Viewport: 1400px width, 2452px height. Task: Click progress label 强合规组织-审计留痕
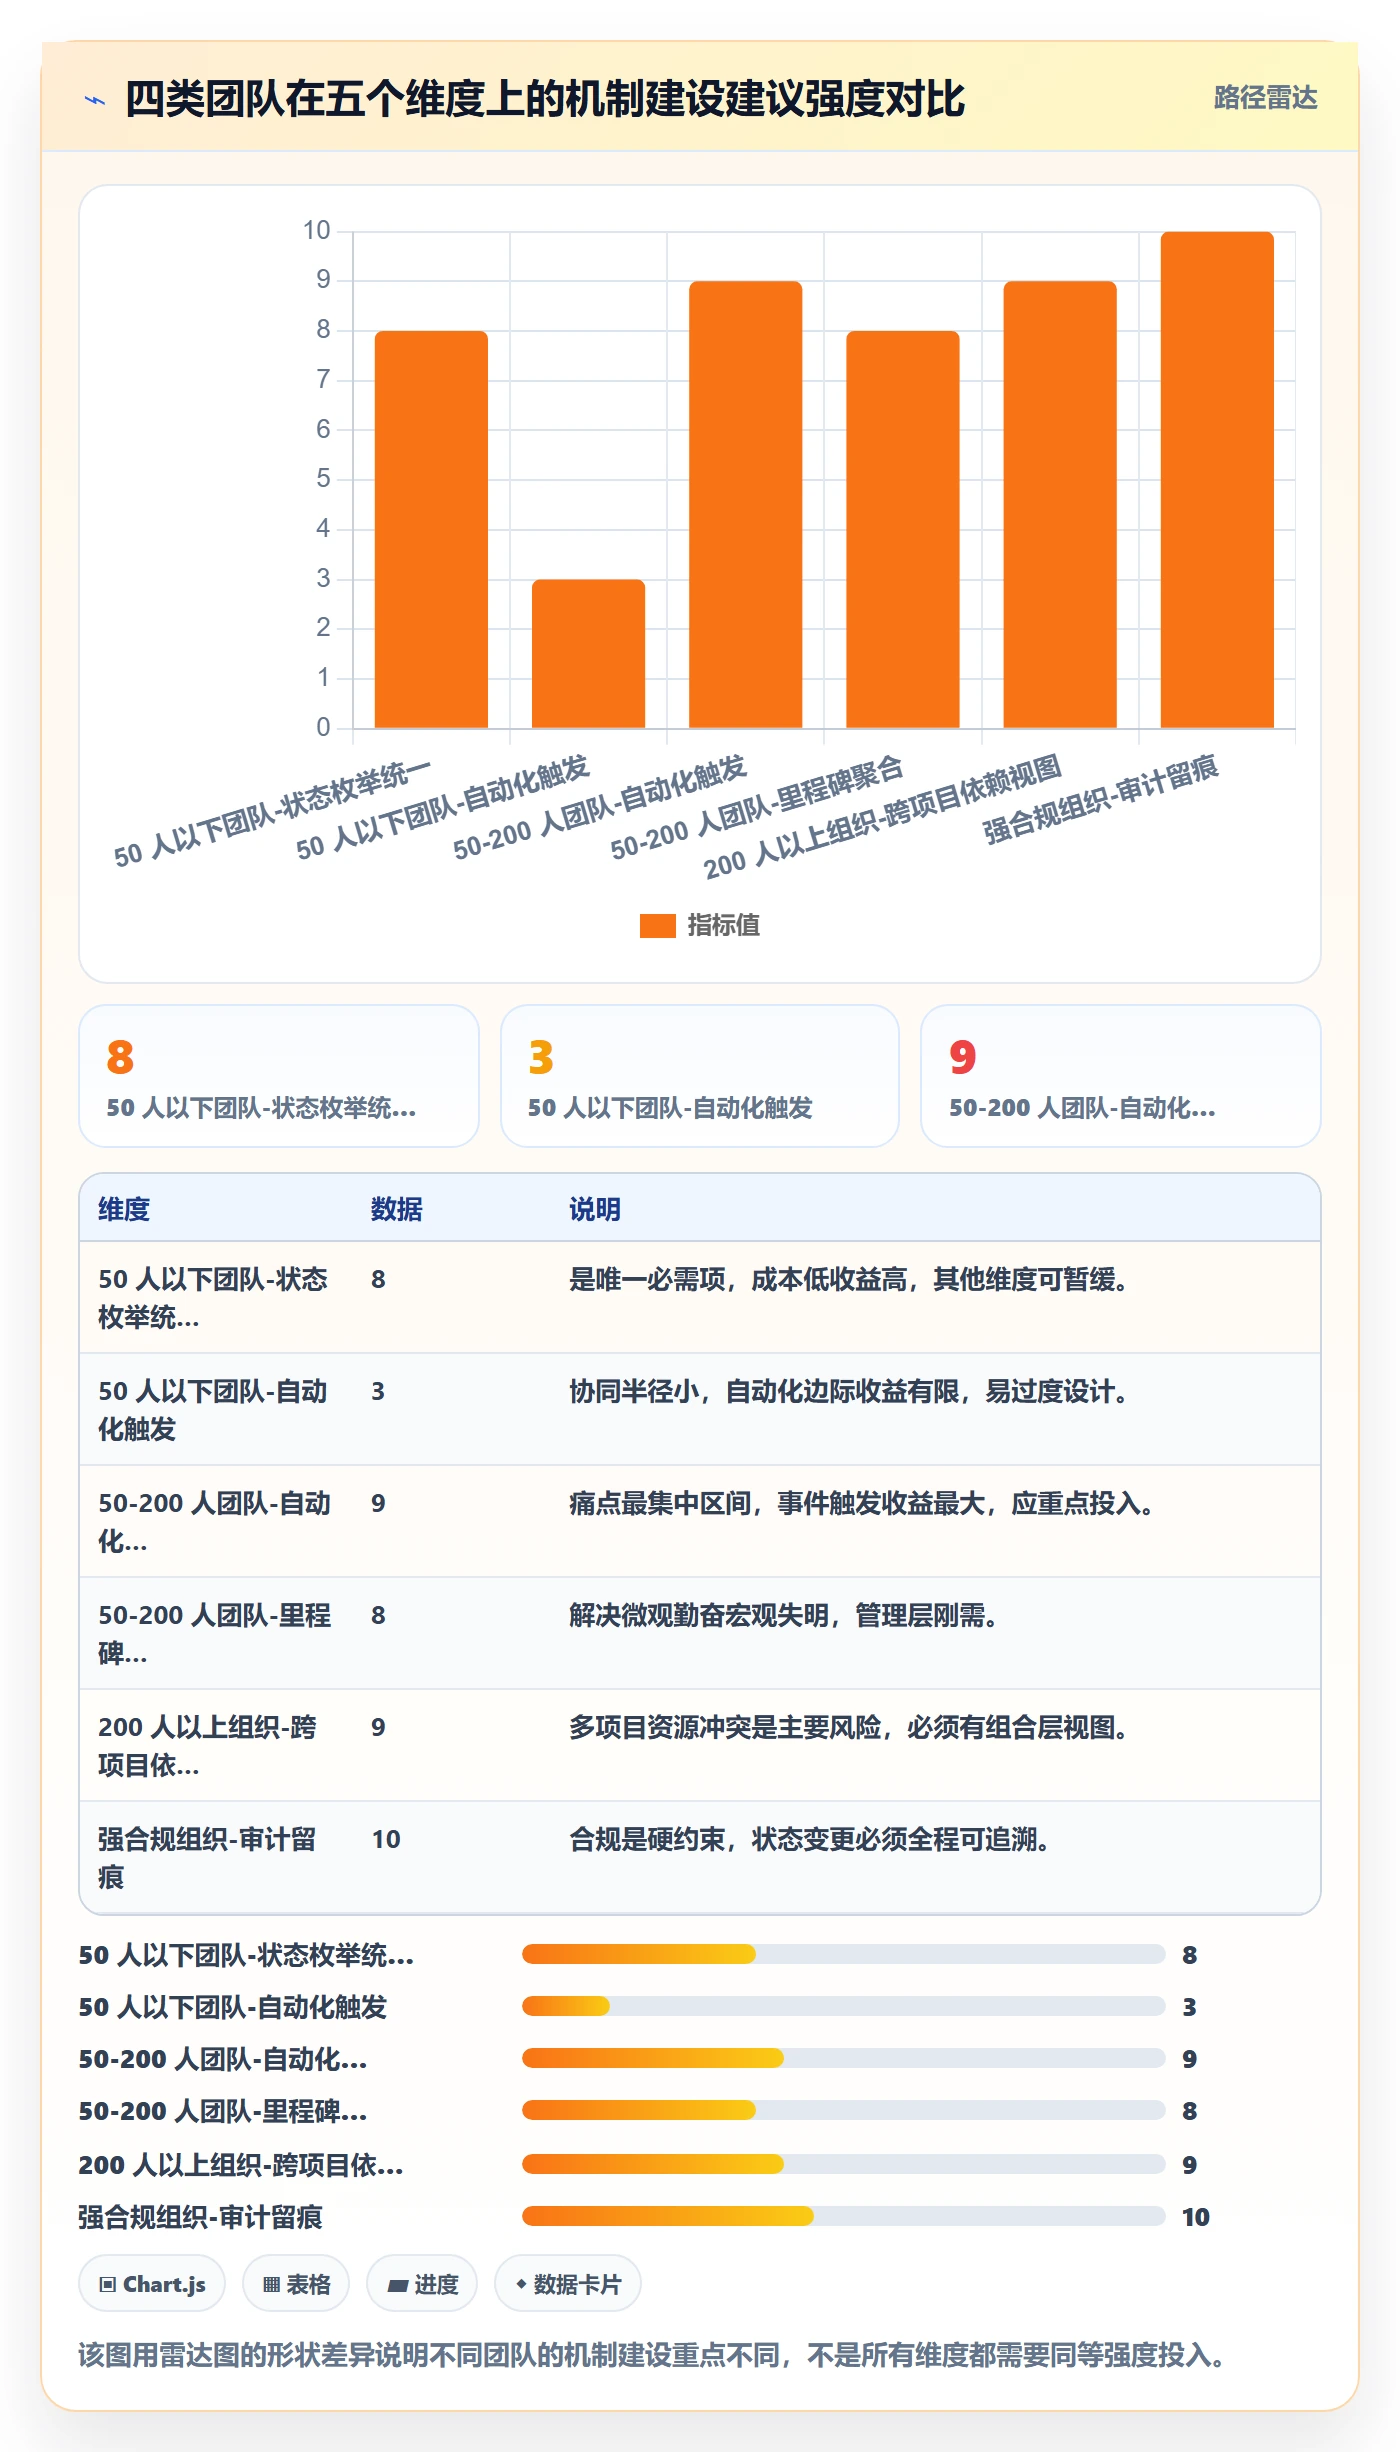click(200, 2217)
